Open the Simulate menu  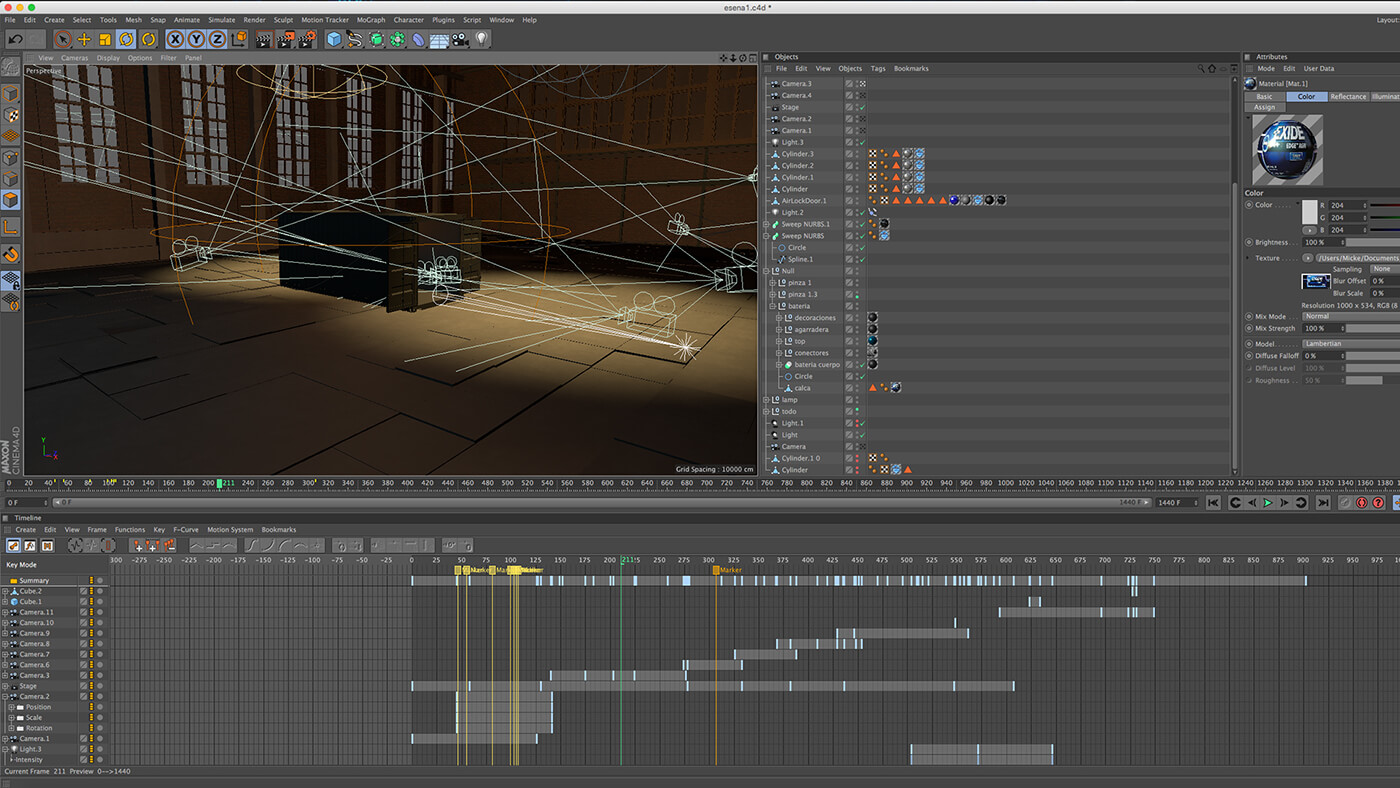[x=221, y=20]
